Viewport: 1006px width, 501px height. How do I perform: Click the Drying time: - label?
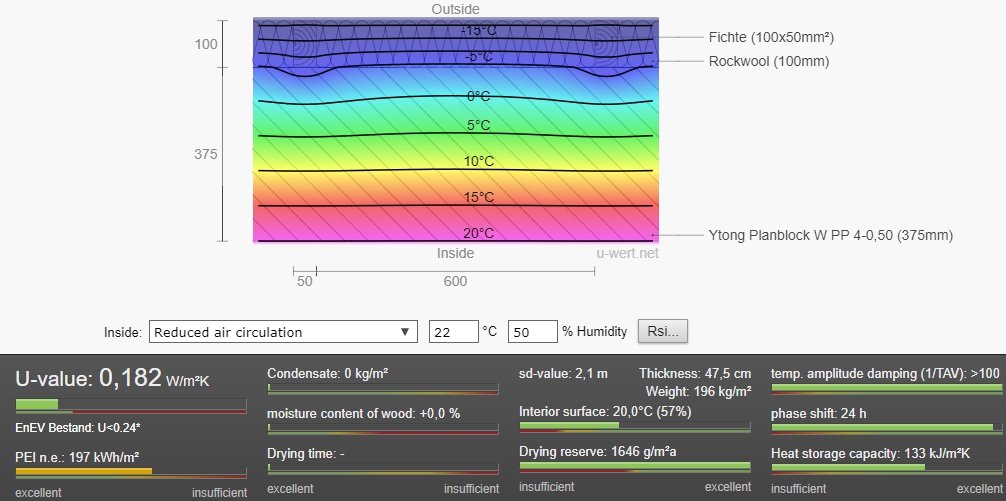coord(305,454)
